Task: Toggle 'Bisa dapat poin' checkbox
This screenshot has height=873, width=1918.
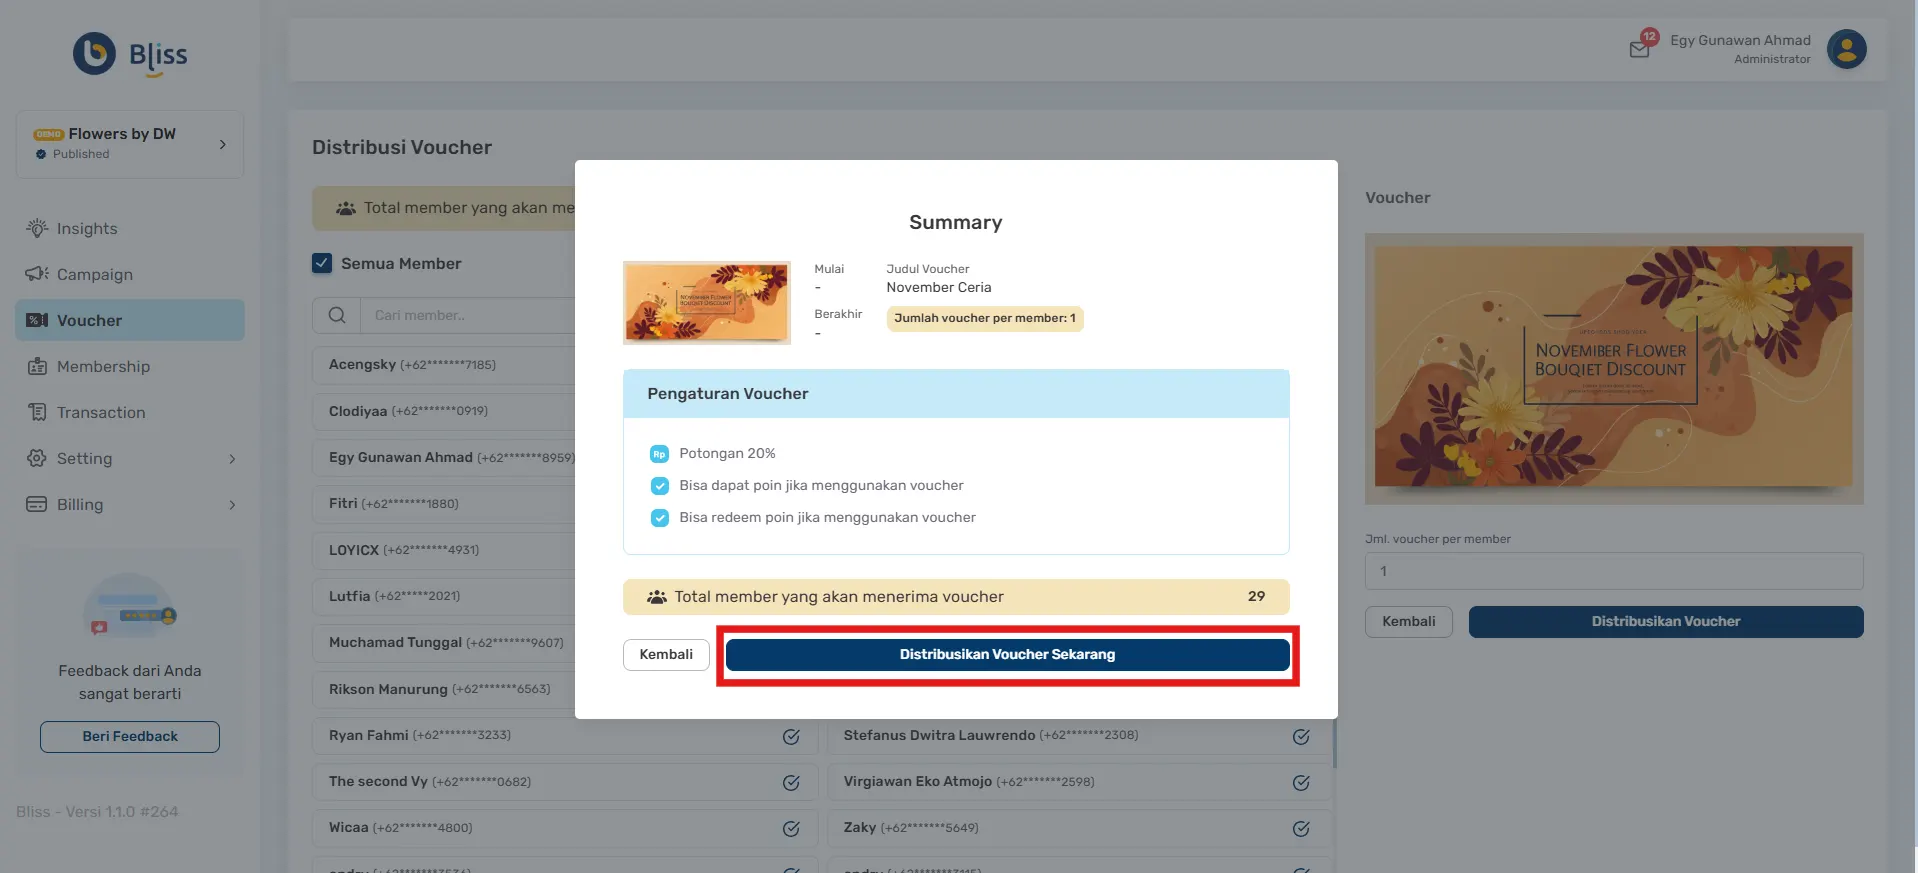Action: click(x=660, y=486)
